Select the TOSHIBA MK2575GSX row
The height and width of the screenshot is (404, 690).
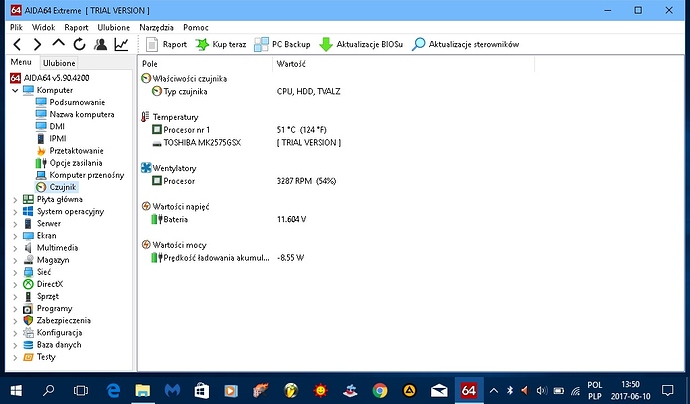[336, 143]
